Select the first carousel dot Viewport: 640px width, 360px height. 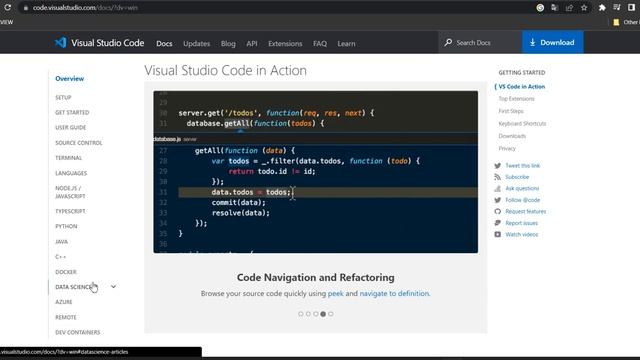click(x=301, y=314)
